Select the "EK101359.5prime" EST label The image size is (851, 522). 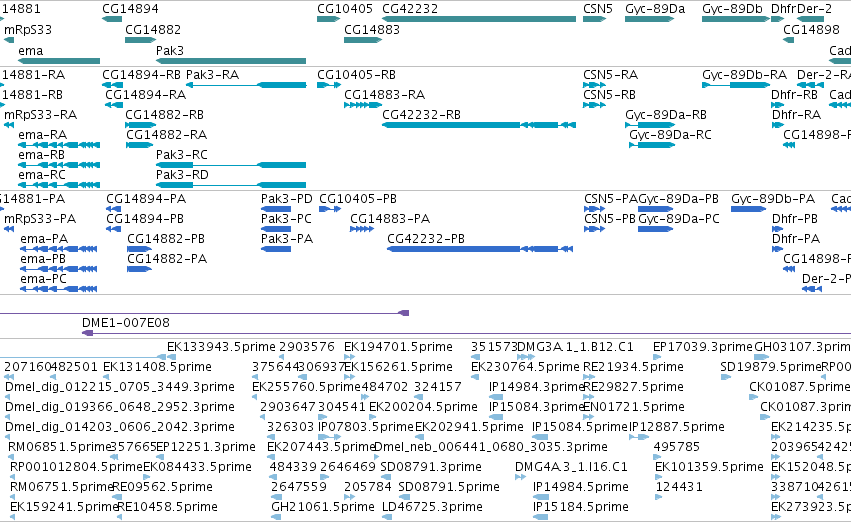click(x=709, y=467)
